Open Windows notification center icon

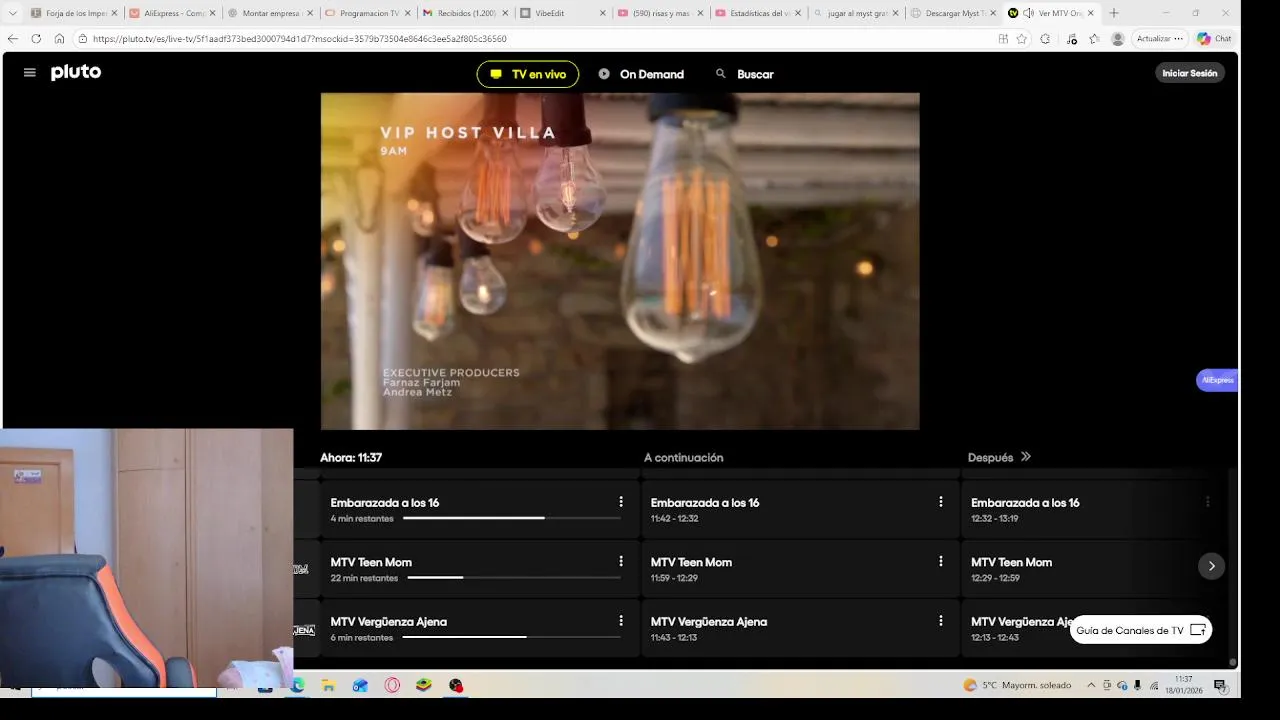(1220, 685)
